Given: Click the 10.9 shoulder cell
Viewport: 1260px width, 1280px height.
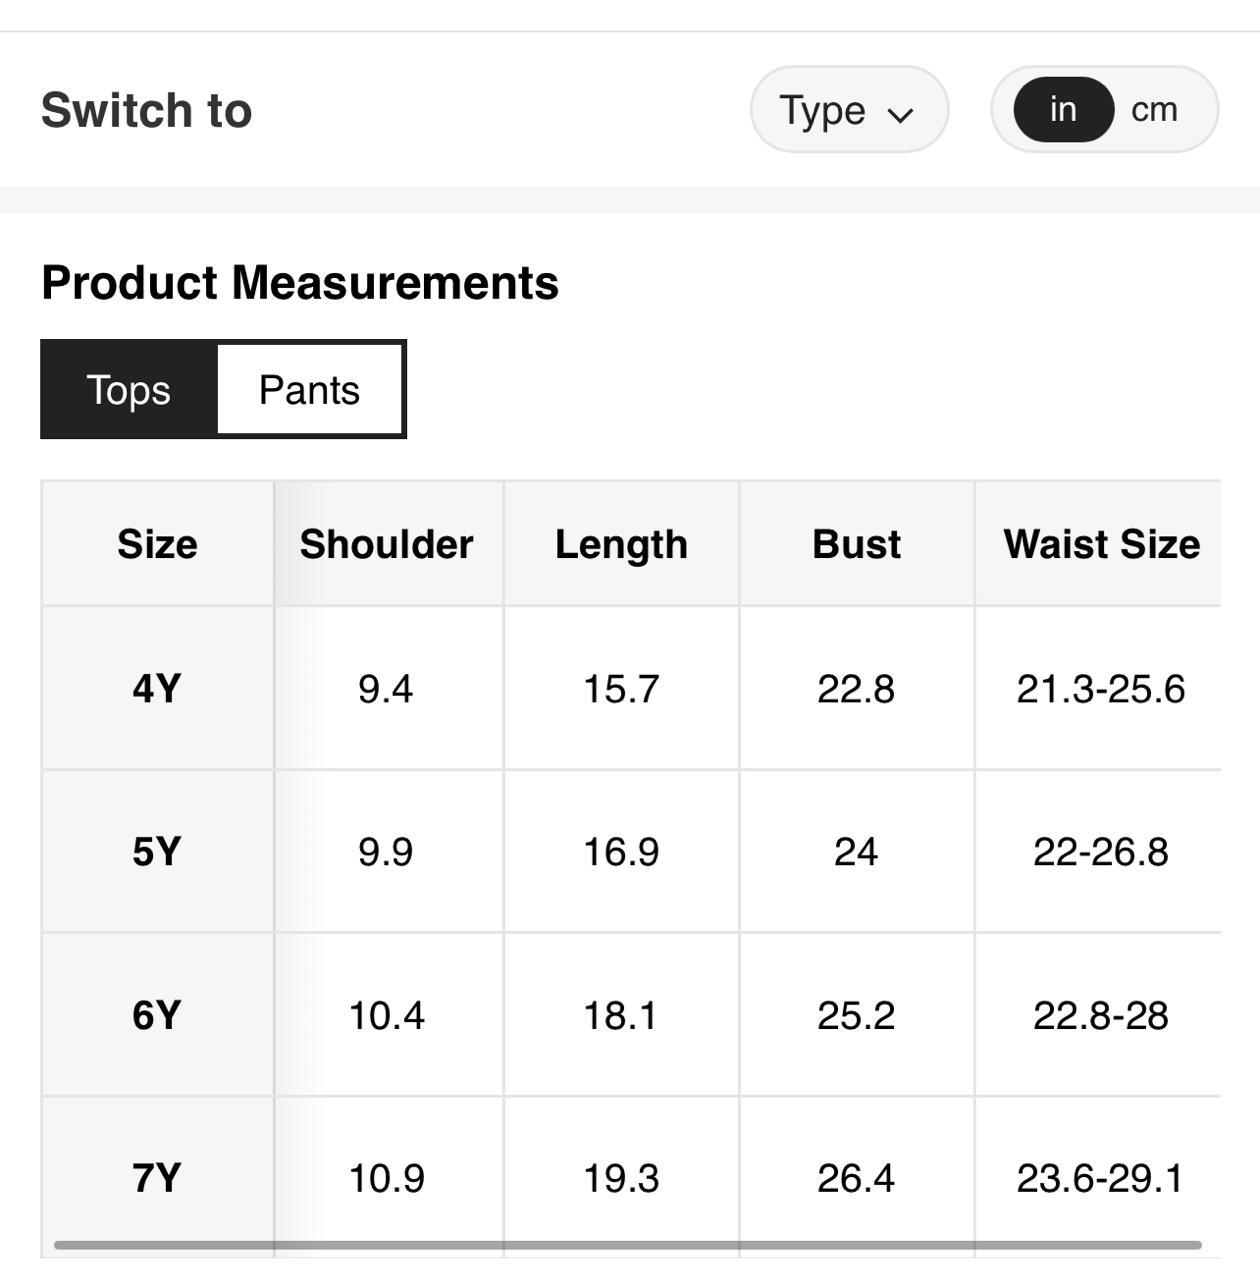Looking at the screenshot, I should point(386,1178).
